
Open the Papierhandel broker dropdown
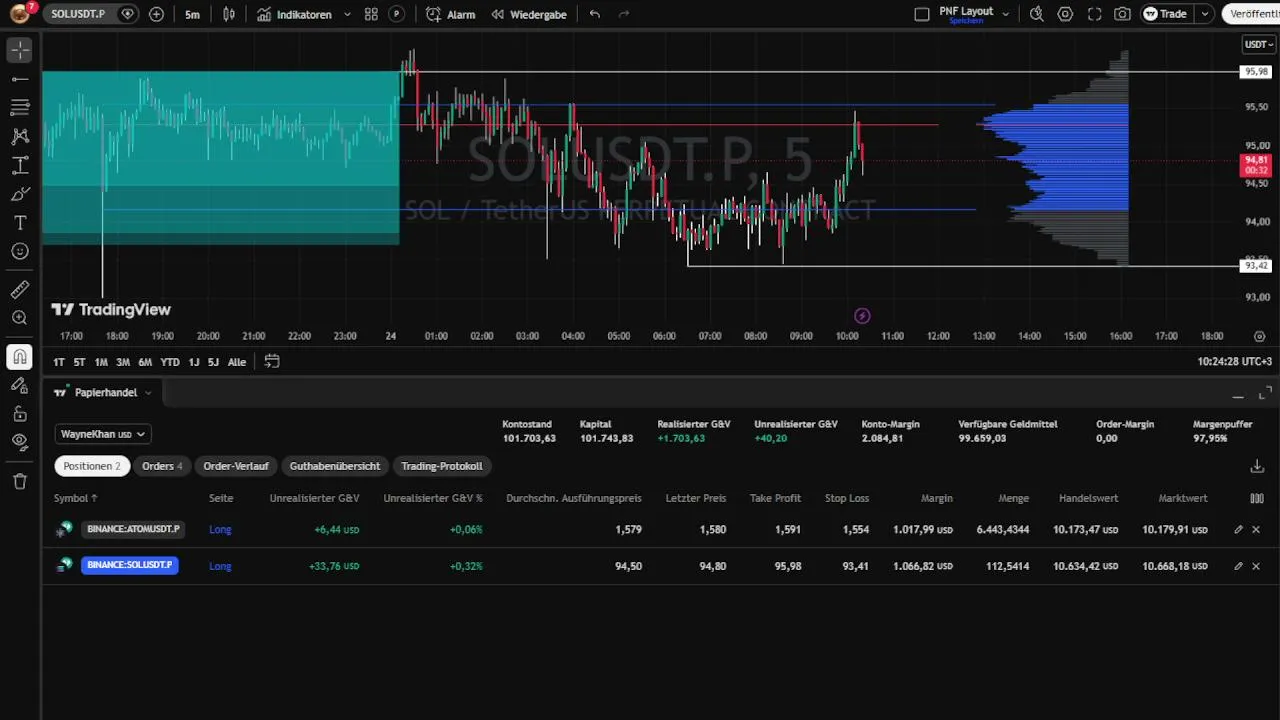point(104,393)
